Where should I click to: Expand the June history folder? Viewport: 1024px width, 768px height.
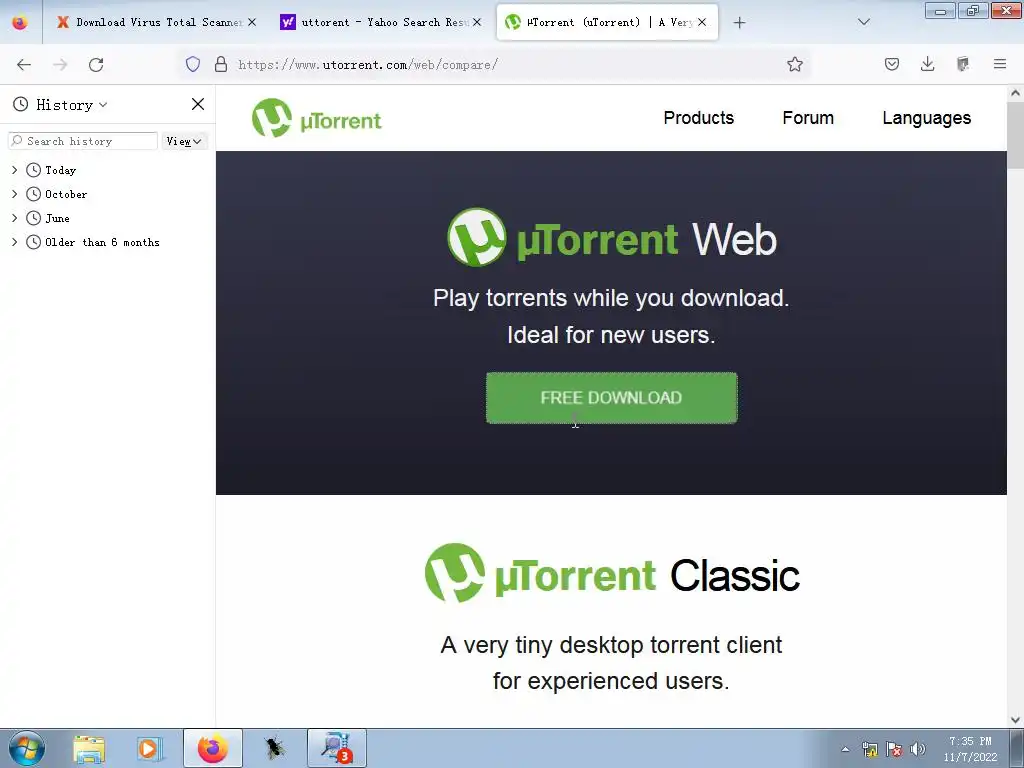click(x=14, y=218)
